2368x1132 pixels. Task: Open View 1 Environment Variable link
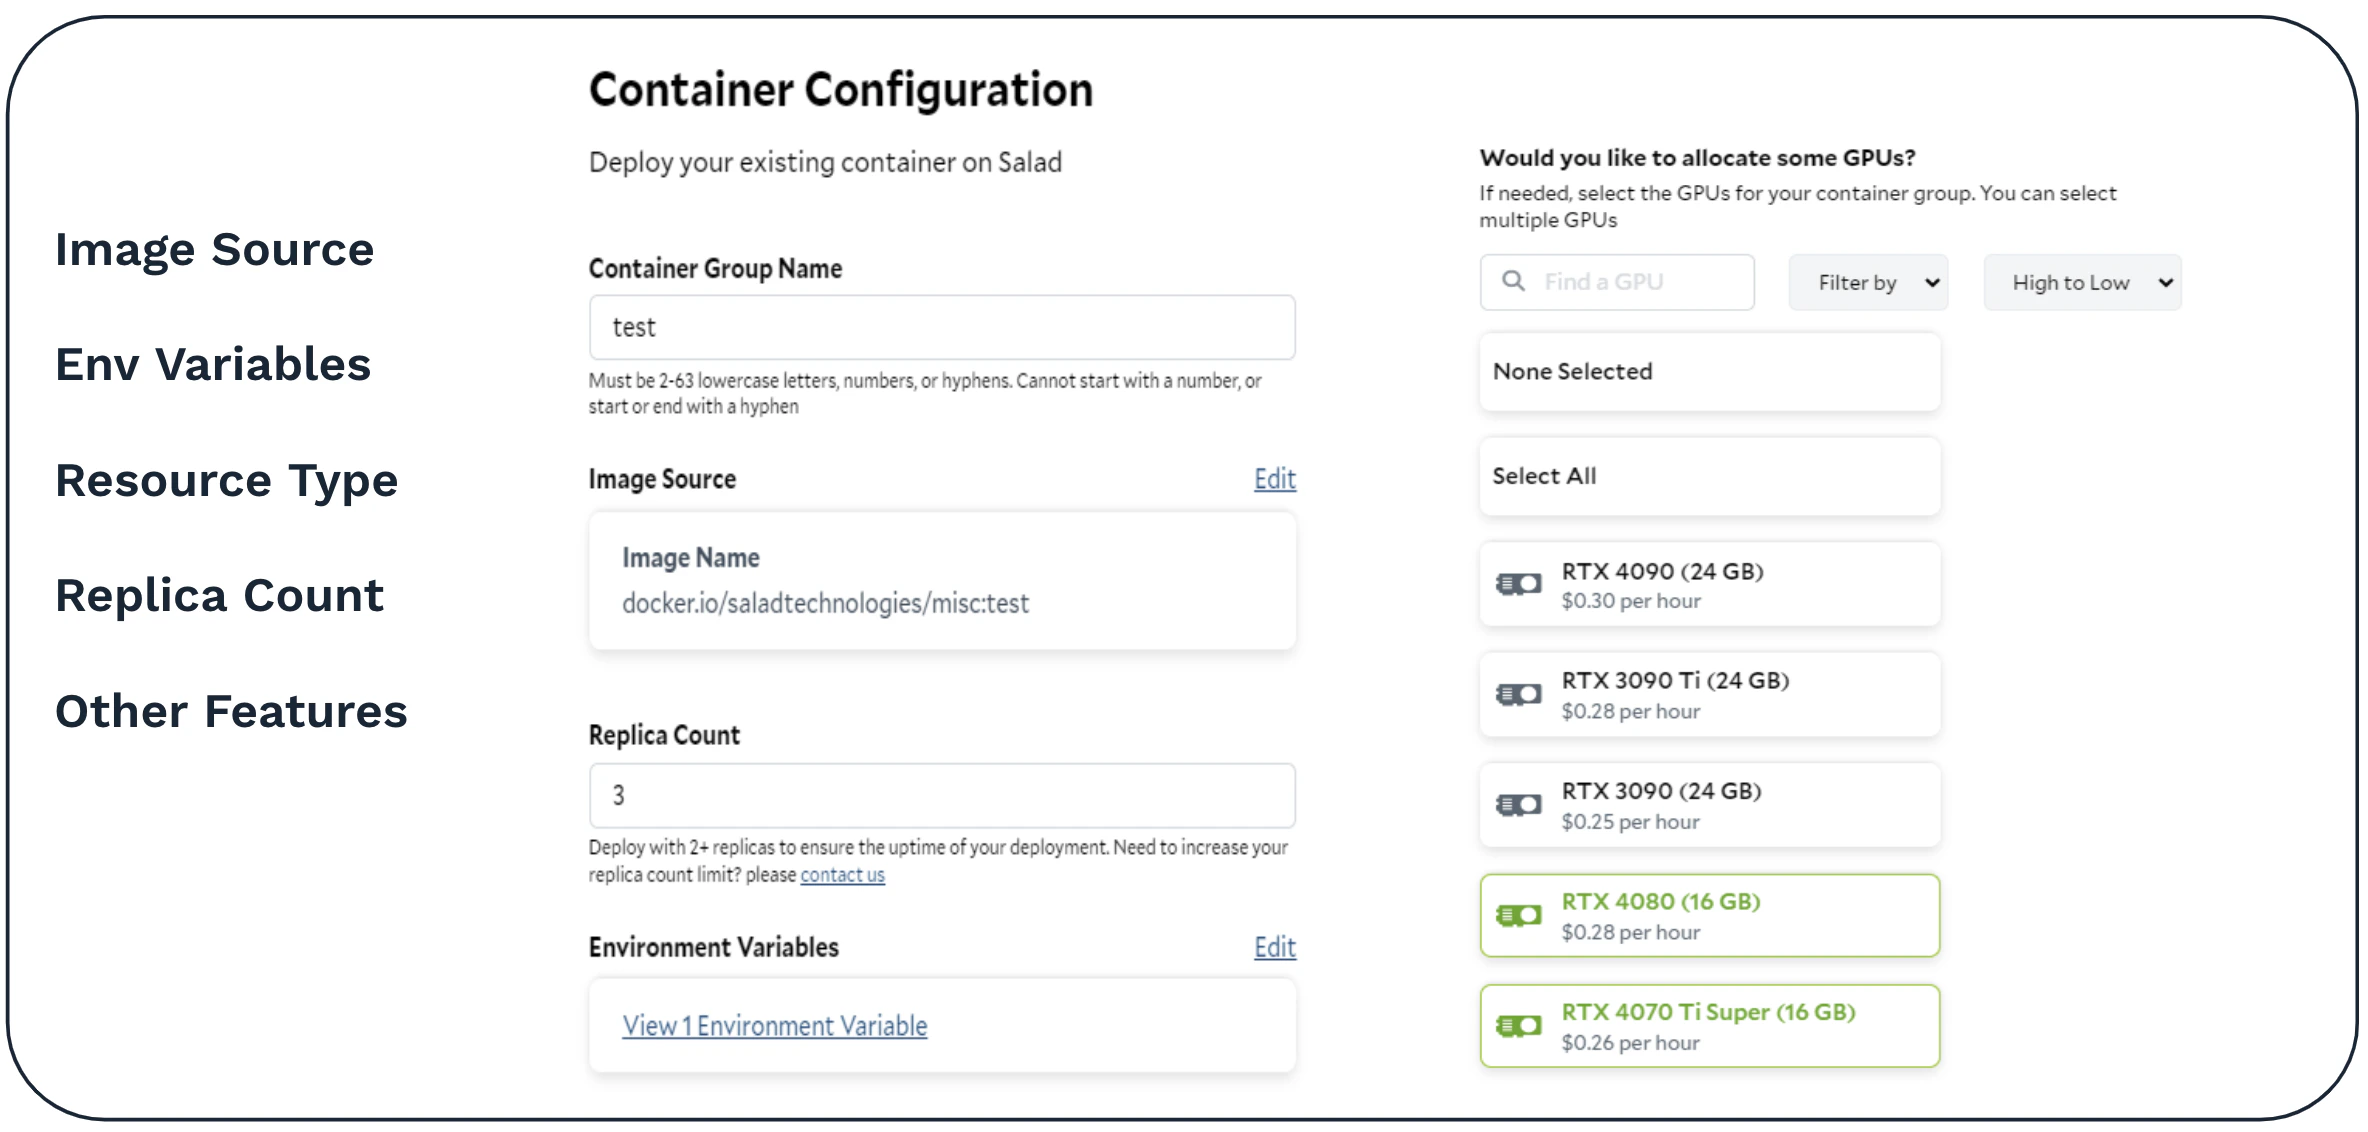click(x=774, y=1026)
